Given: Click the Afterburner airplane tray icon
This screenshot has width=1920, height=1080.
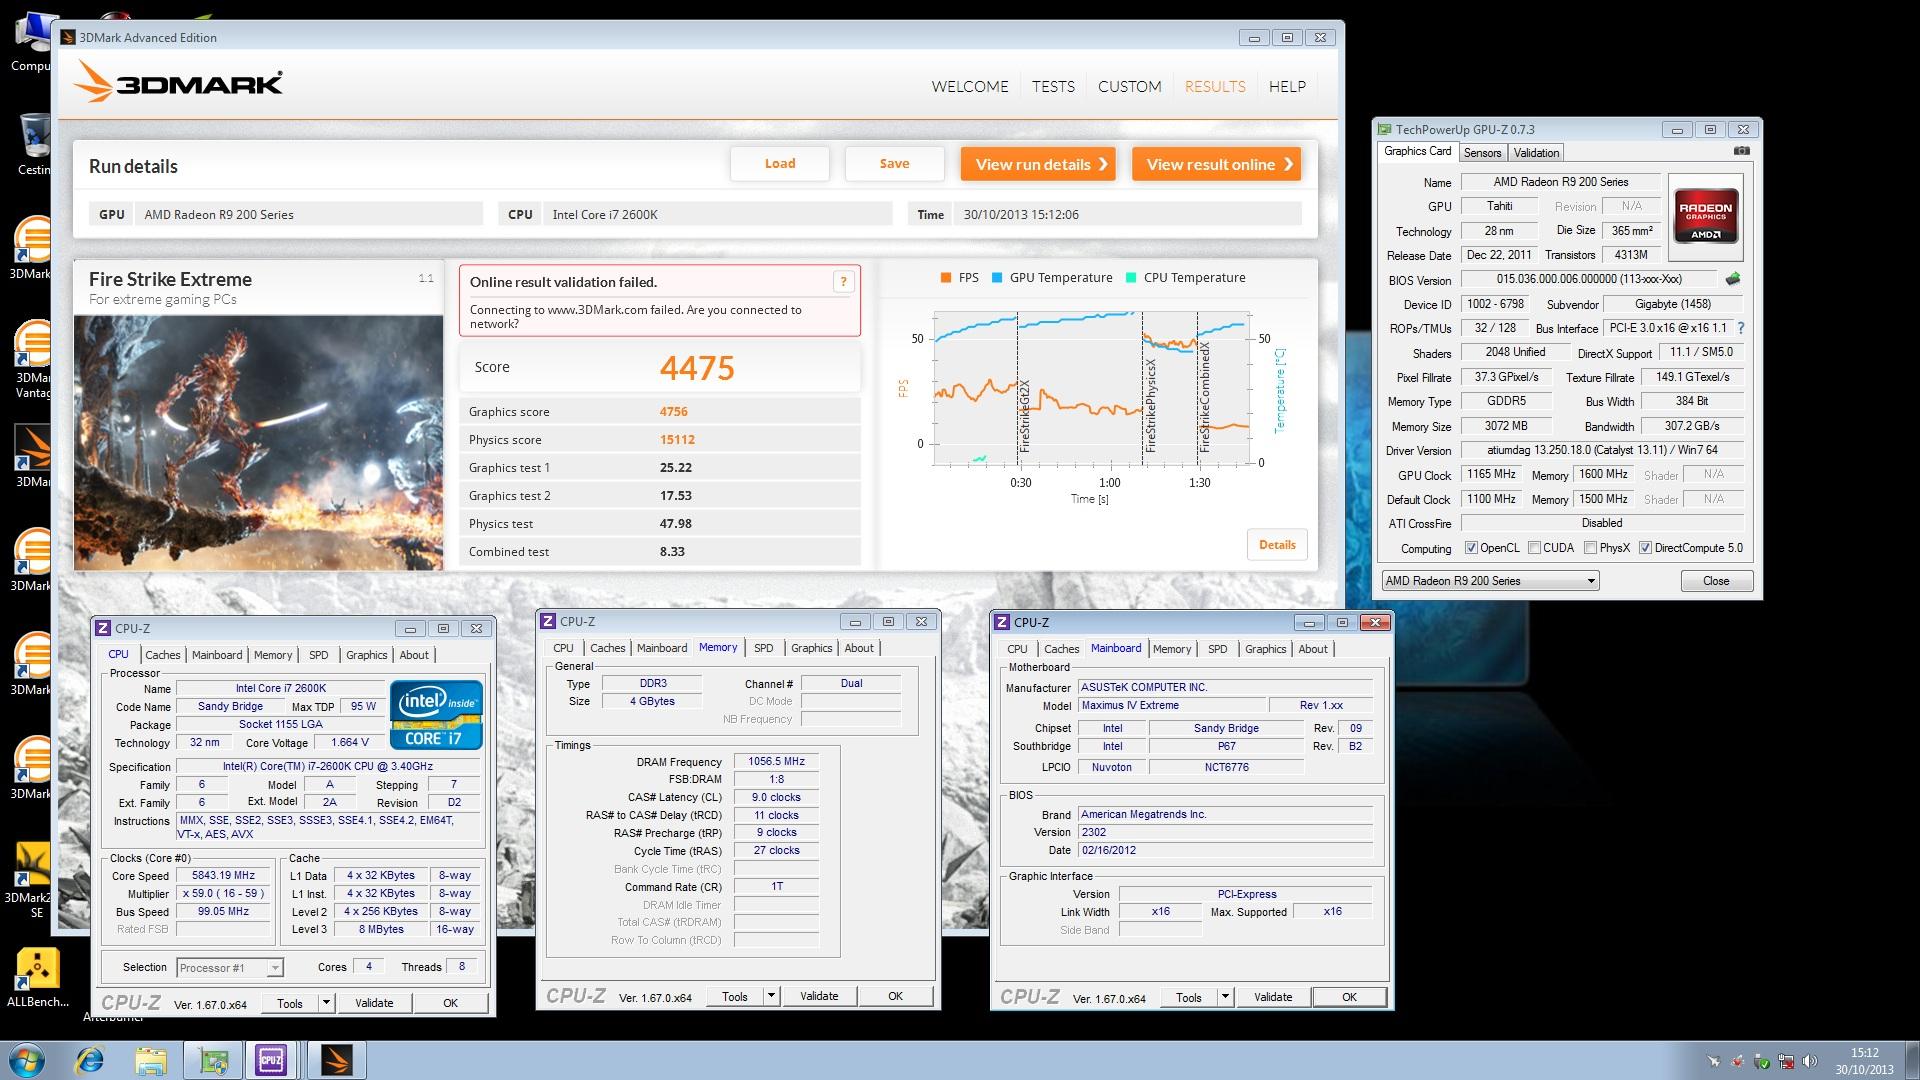Looking at the screenshot, I should click(1713, 1061).
